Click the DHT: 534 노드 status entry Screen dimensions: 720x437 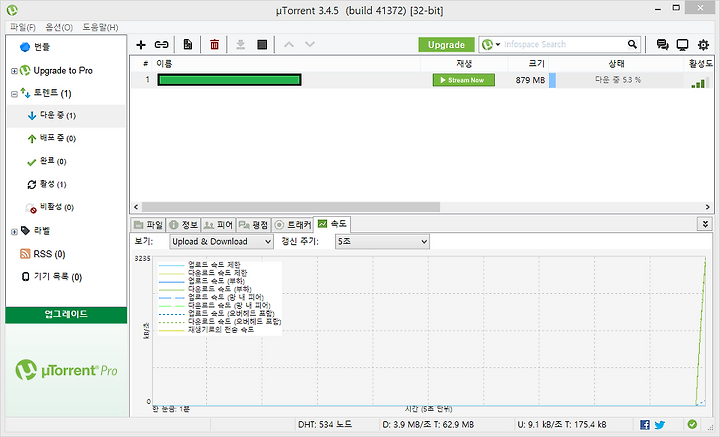(x=325, y=425)
